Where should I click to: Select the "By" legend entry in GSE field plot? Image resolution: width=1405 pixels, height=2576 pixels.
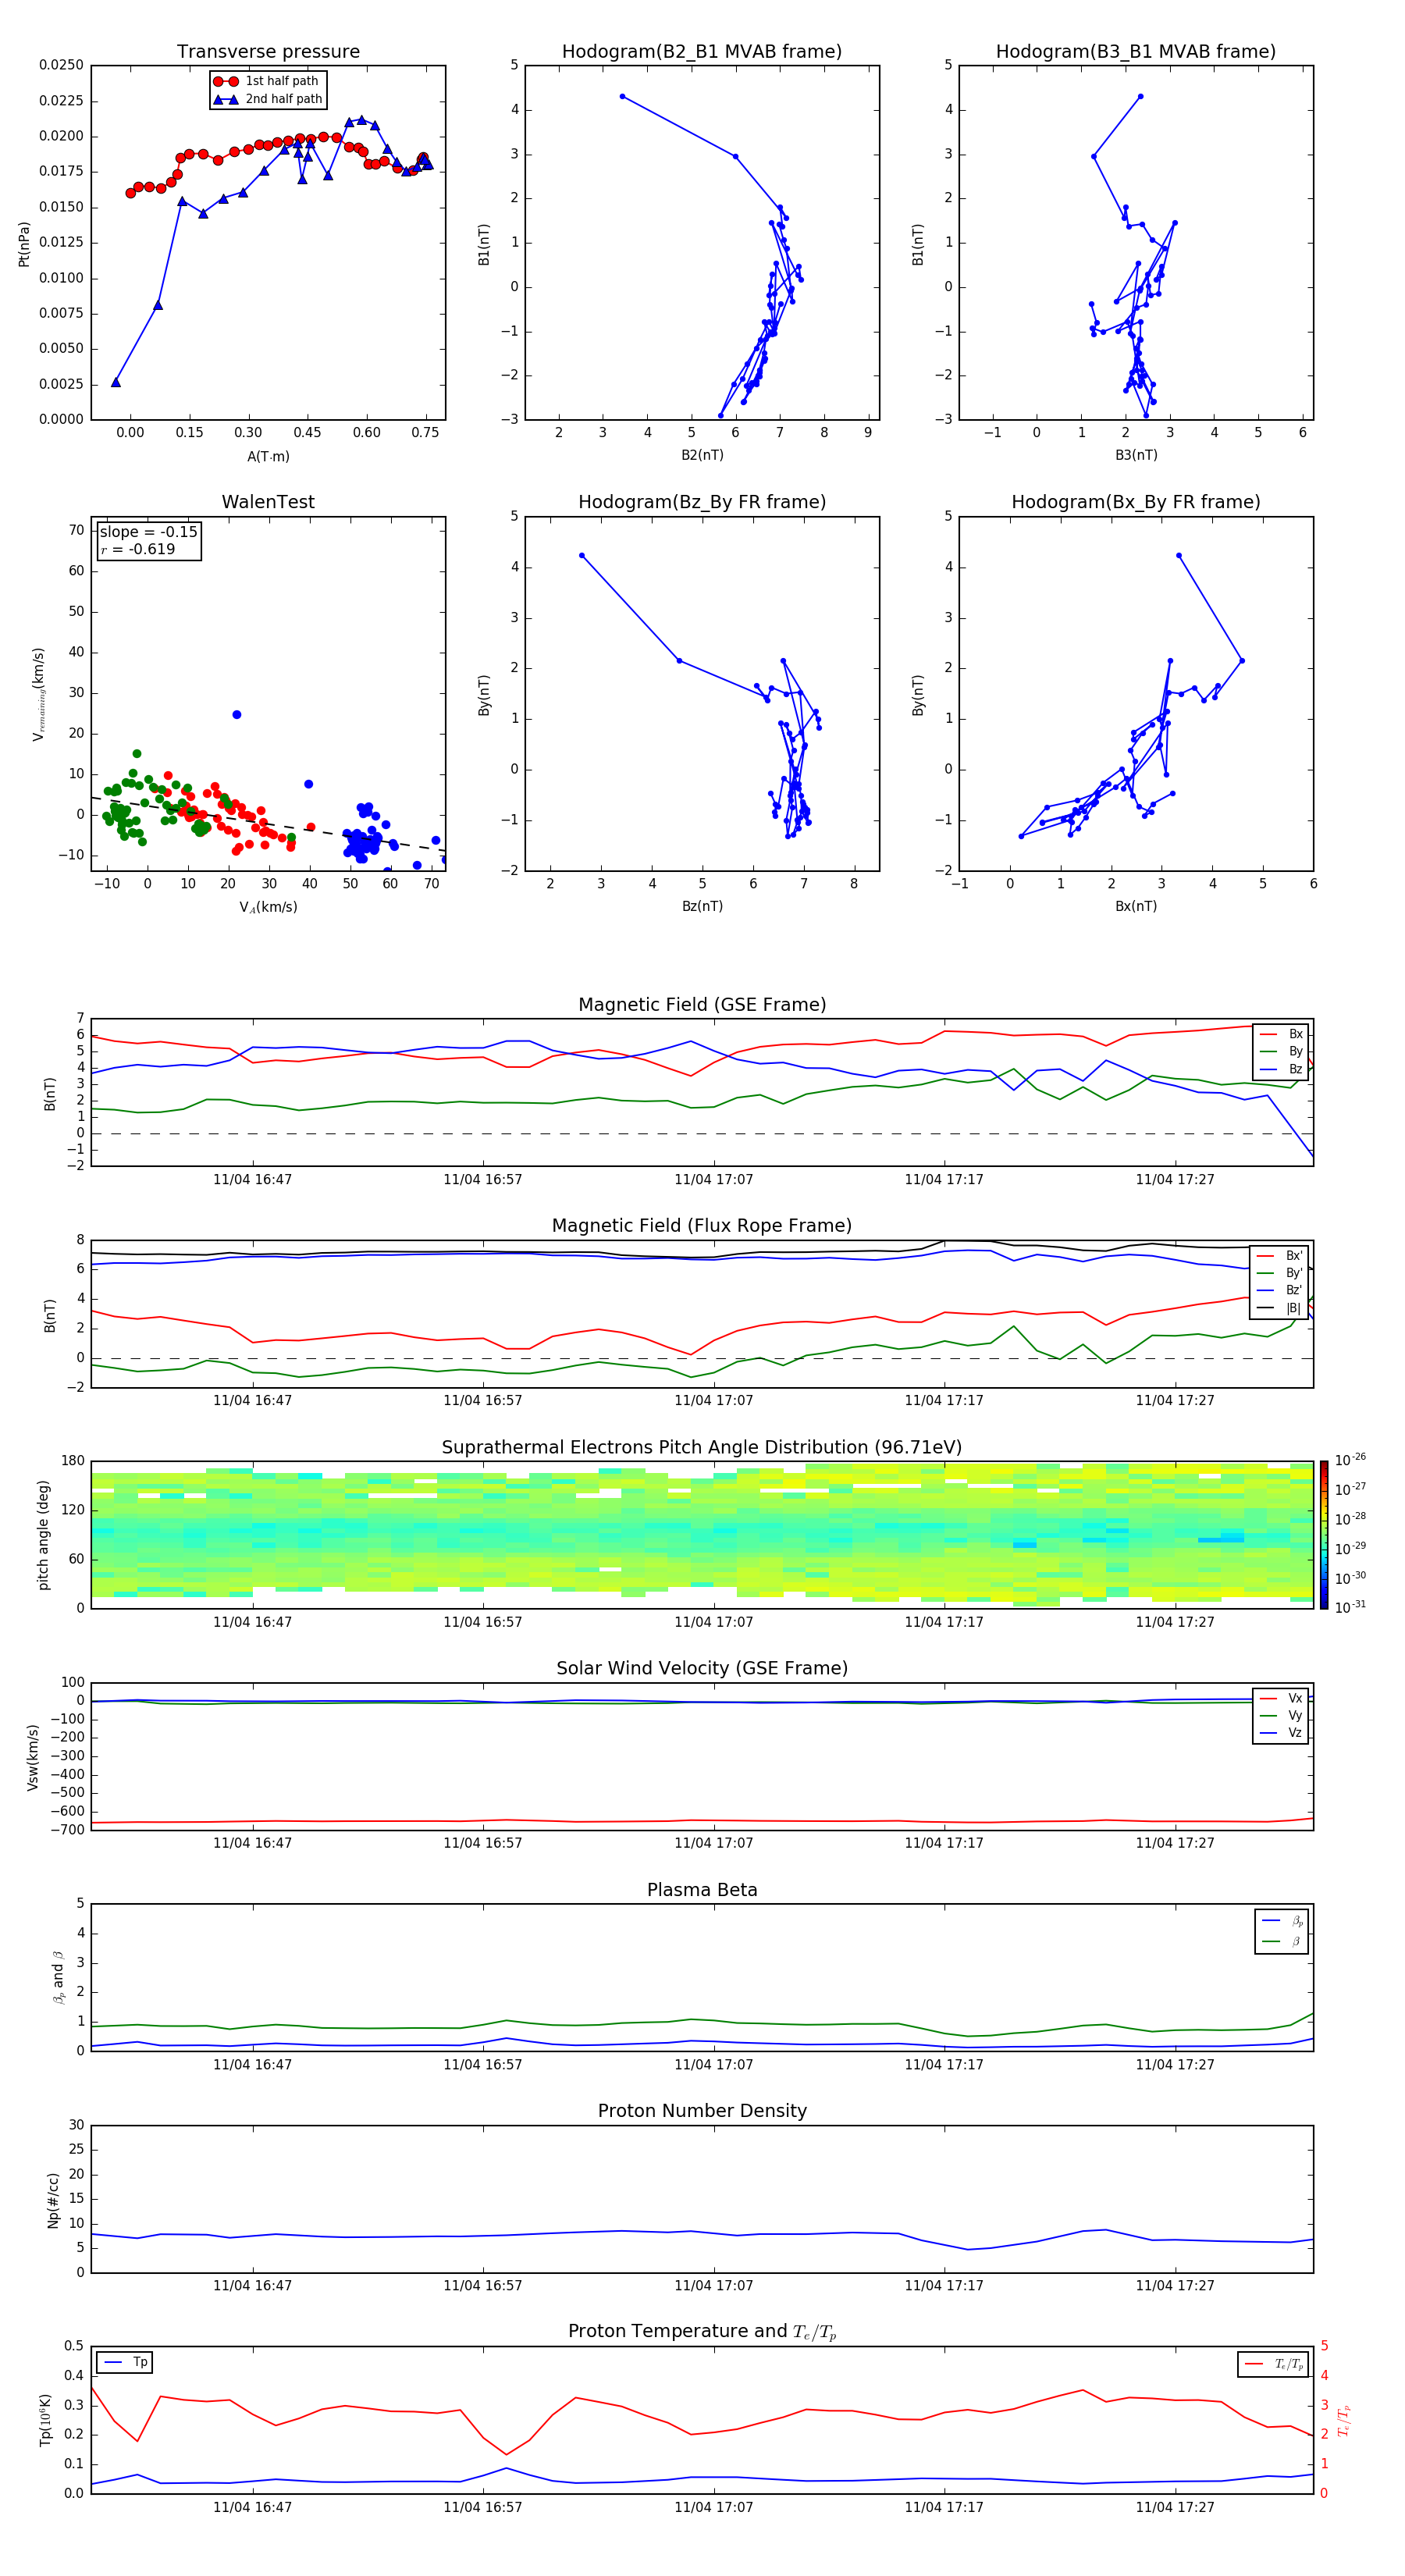(x=1281, y=1052)
